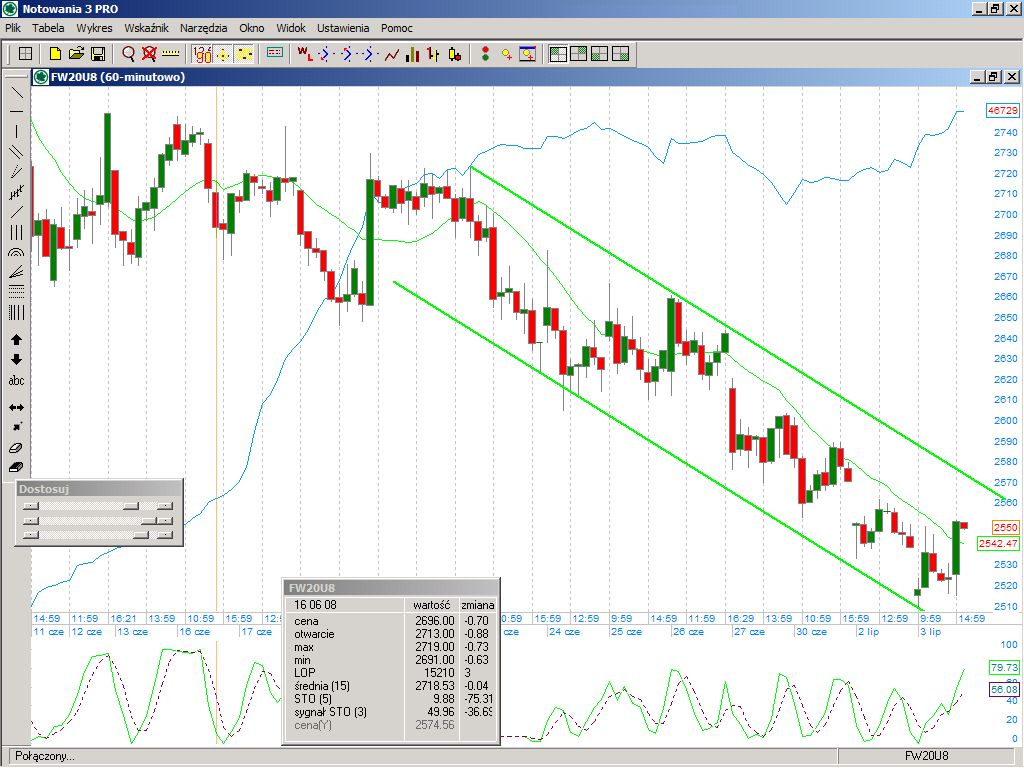The image size is (1024, 768).
Task: Toggle the four-pane window layout button
Action: click(x=620, y=54)
